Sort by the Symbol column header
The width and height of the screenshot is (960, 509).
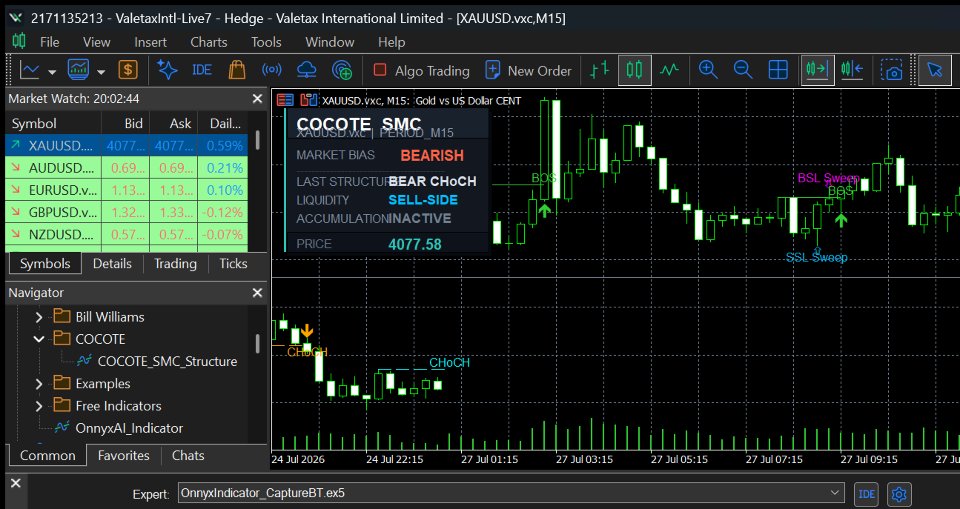point(53,123)
